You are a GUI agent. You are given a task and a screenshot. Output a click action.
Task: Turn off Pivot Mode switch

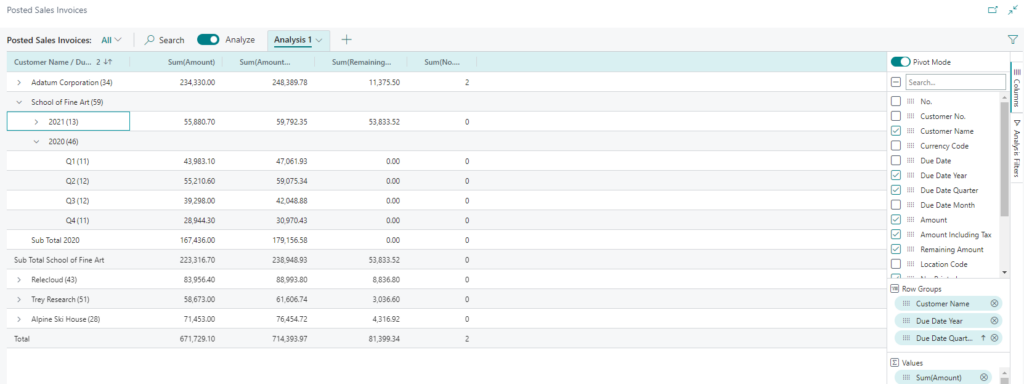(x=901, y=62)
